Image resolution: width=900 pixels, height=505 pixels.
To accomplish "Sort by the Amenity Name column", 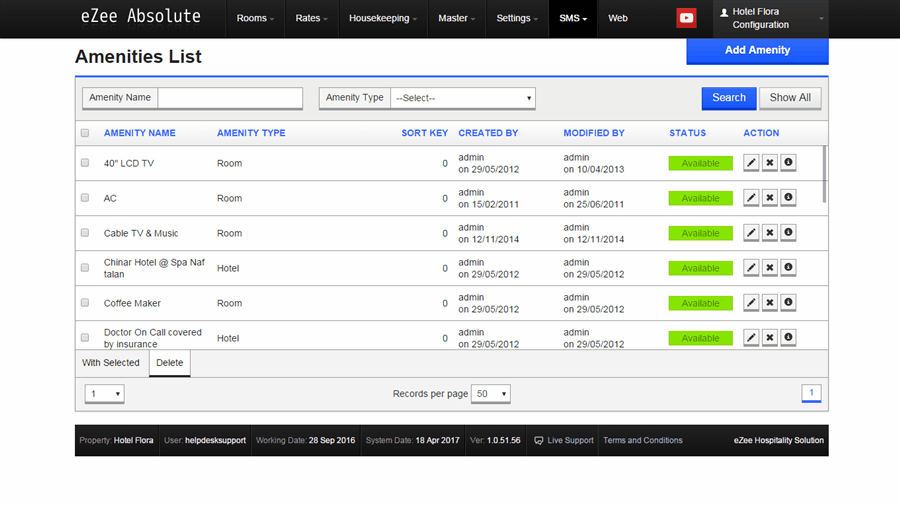I will tap(139, 133).
